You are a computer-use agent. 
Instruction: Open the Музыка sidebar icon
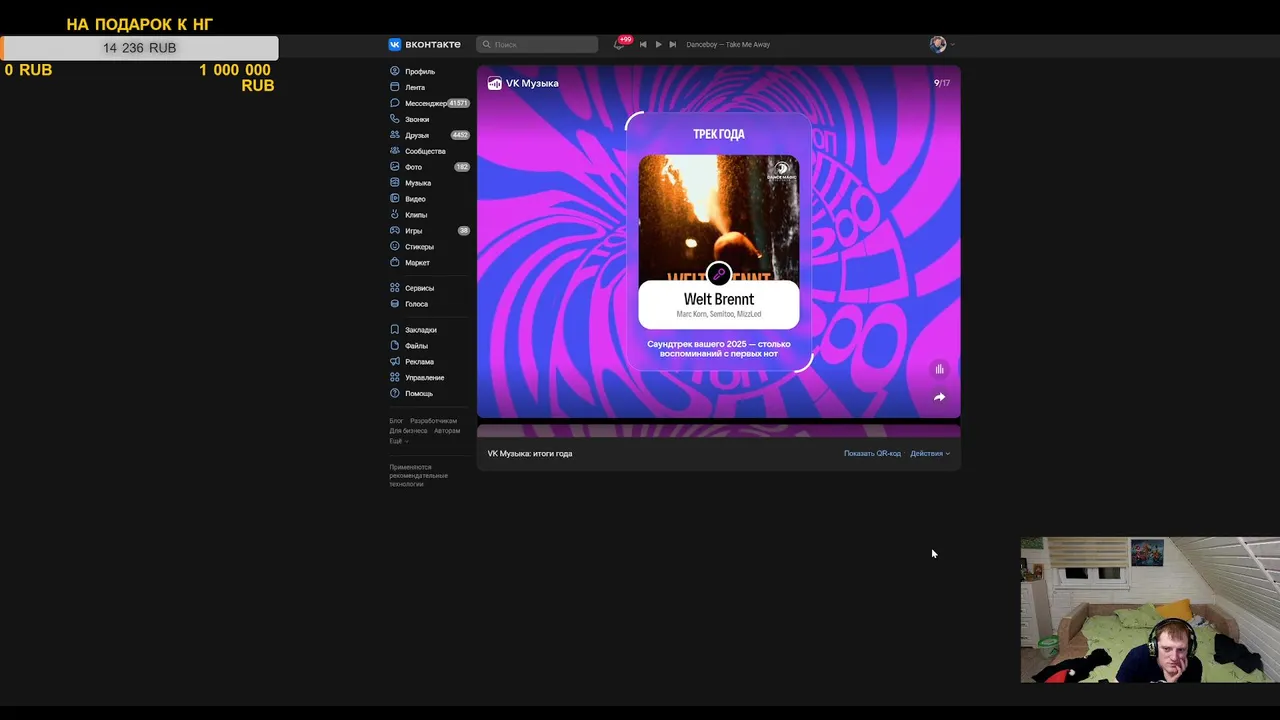point(395,183)
